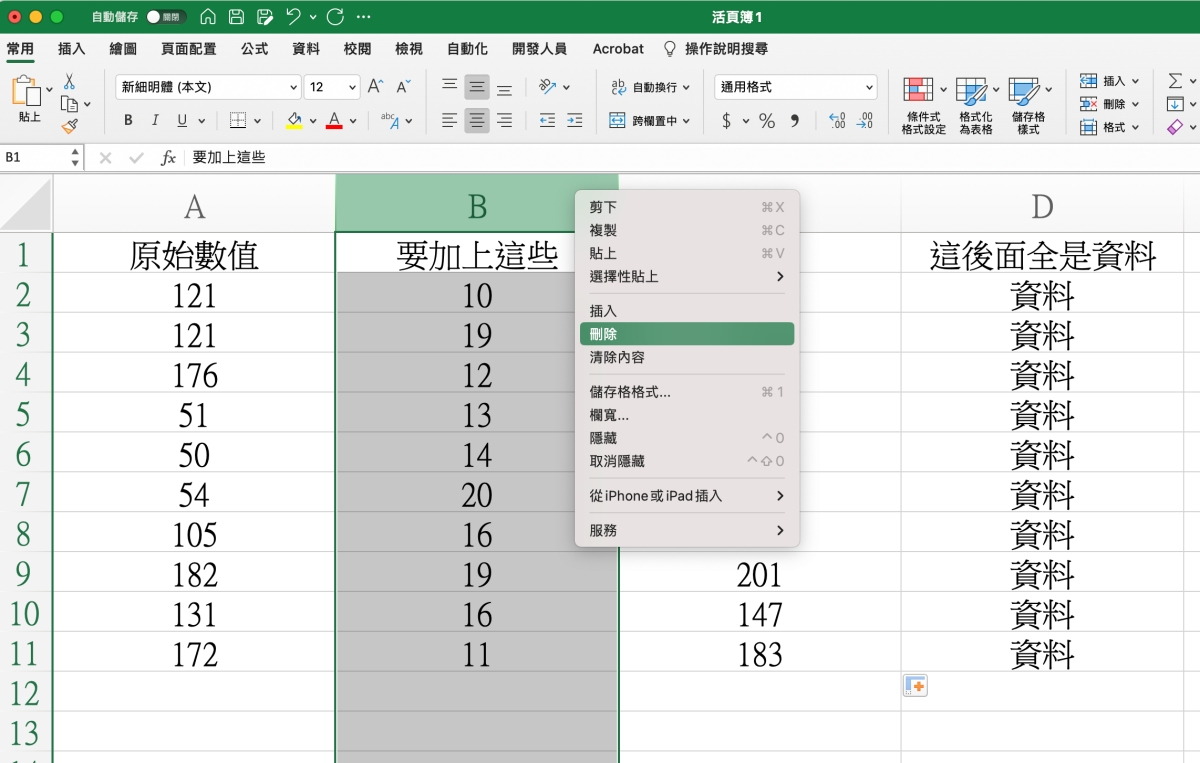Click the Format Painter brush icon

pos(69,126)
